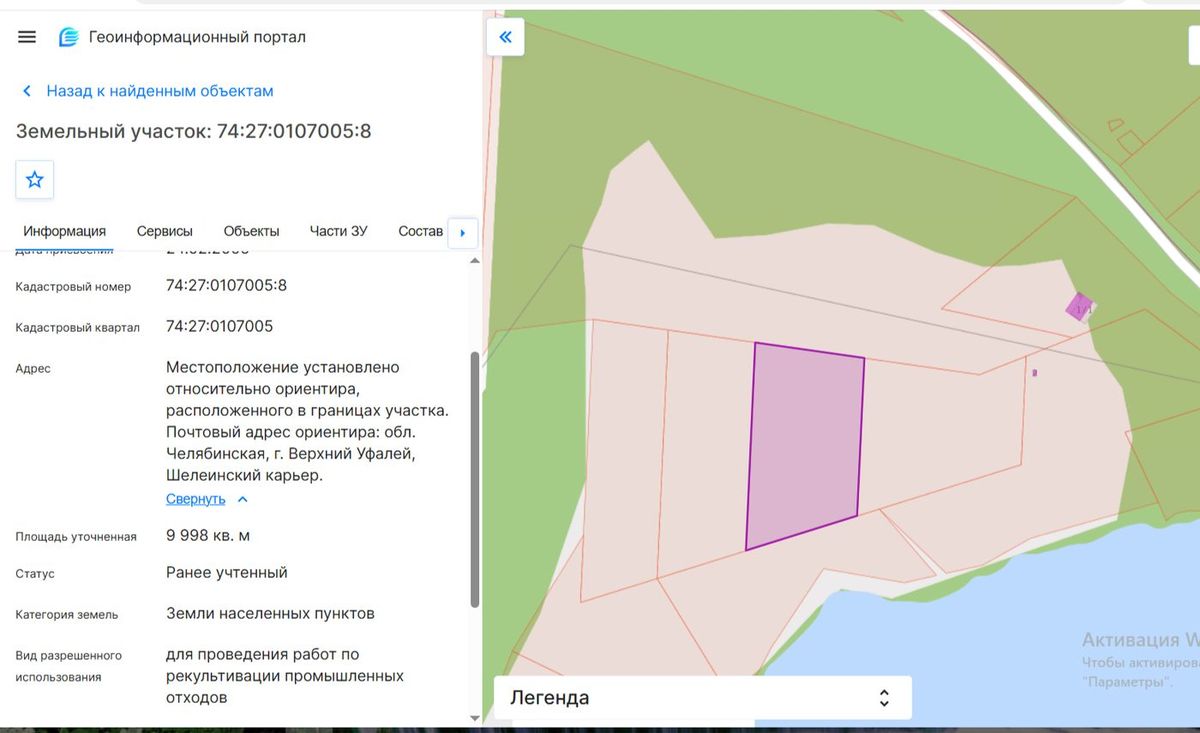Click the Кадастровый квартал label
The height and width of the screenshot is (733, 1200).
click(78, 328)
